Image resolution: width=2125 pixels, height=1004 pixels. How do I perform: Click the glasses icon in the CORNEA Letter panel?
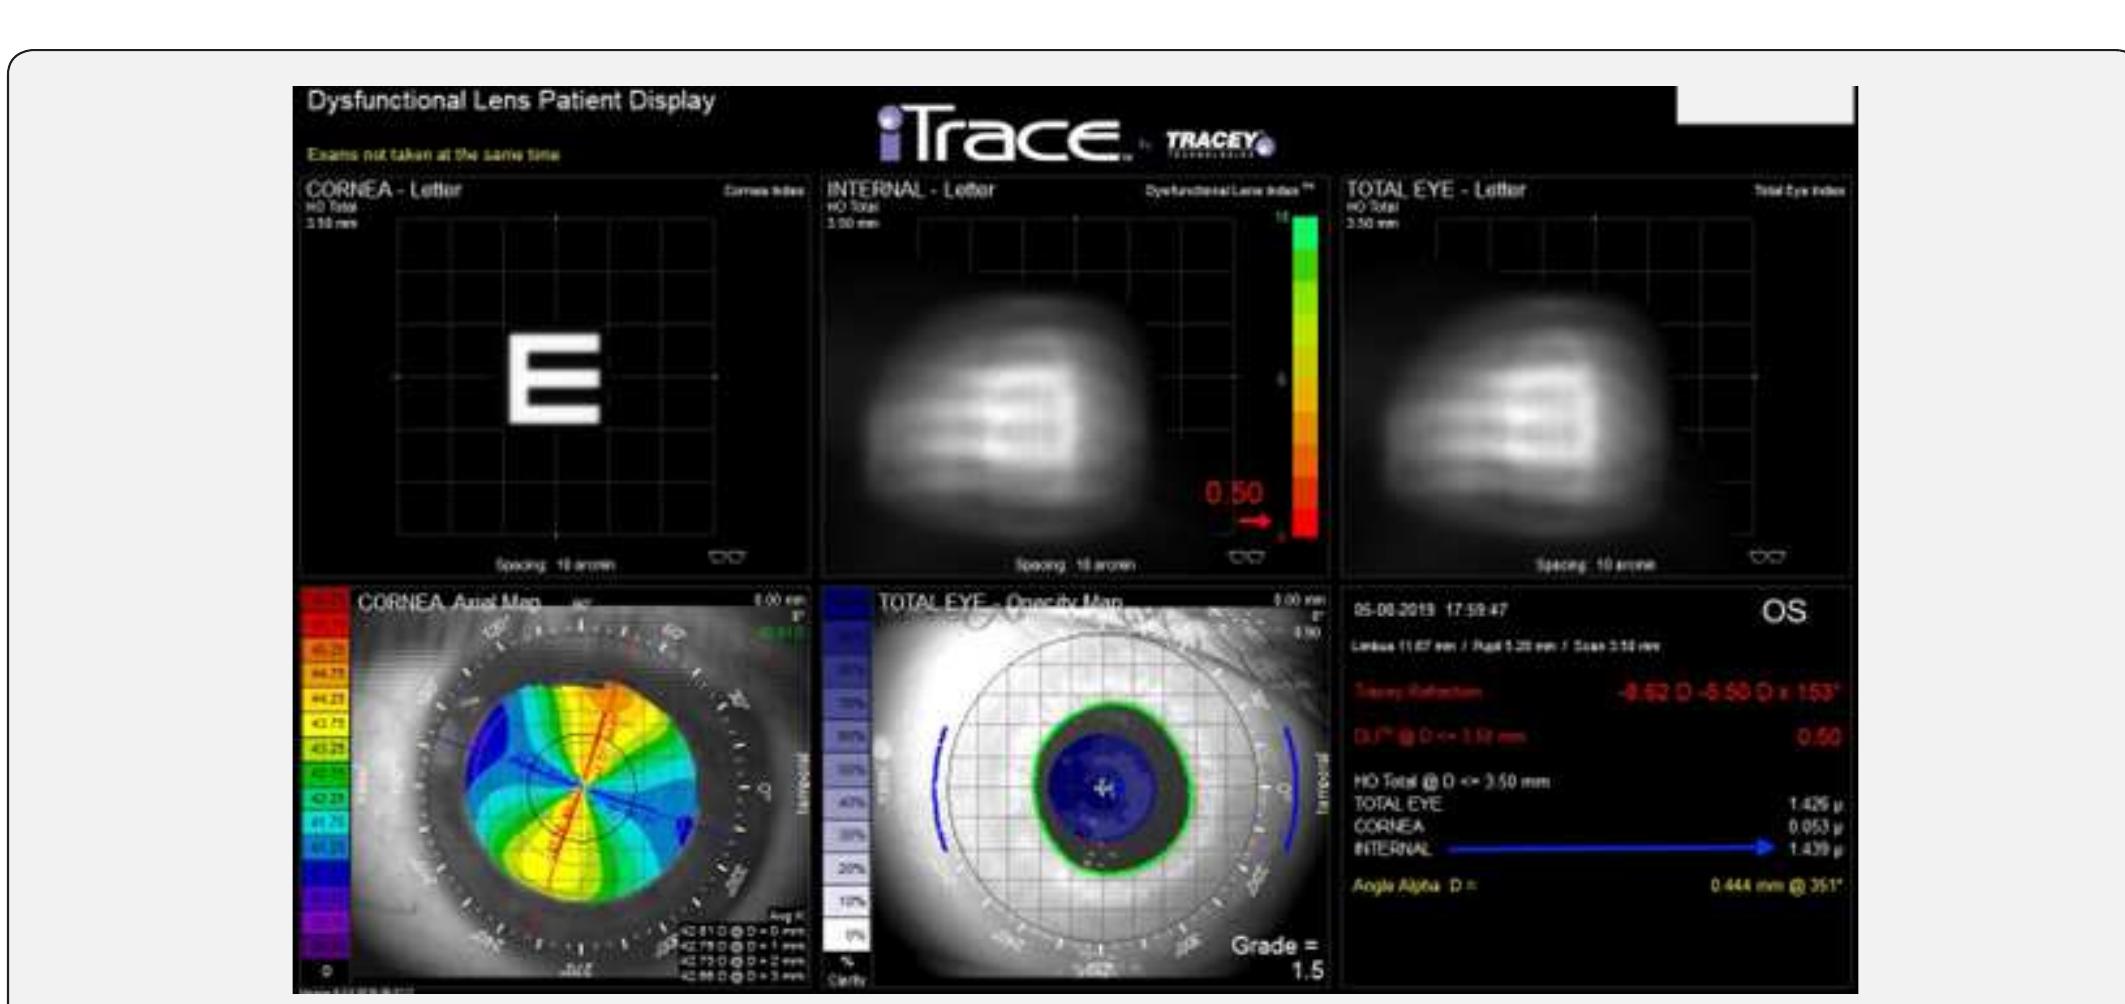[x=726, y=556]
